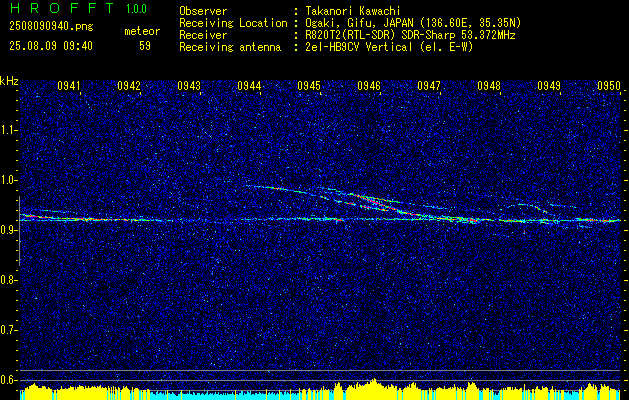Click the Receiving antenna label
629x400 pixels.
coord(230,47)
